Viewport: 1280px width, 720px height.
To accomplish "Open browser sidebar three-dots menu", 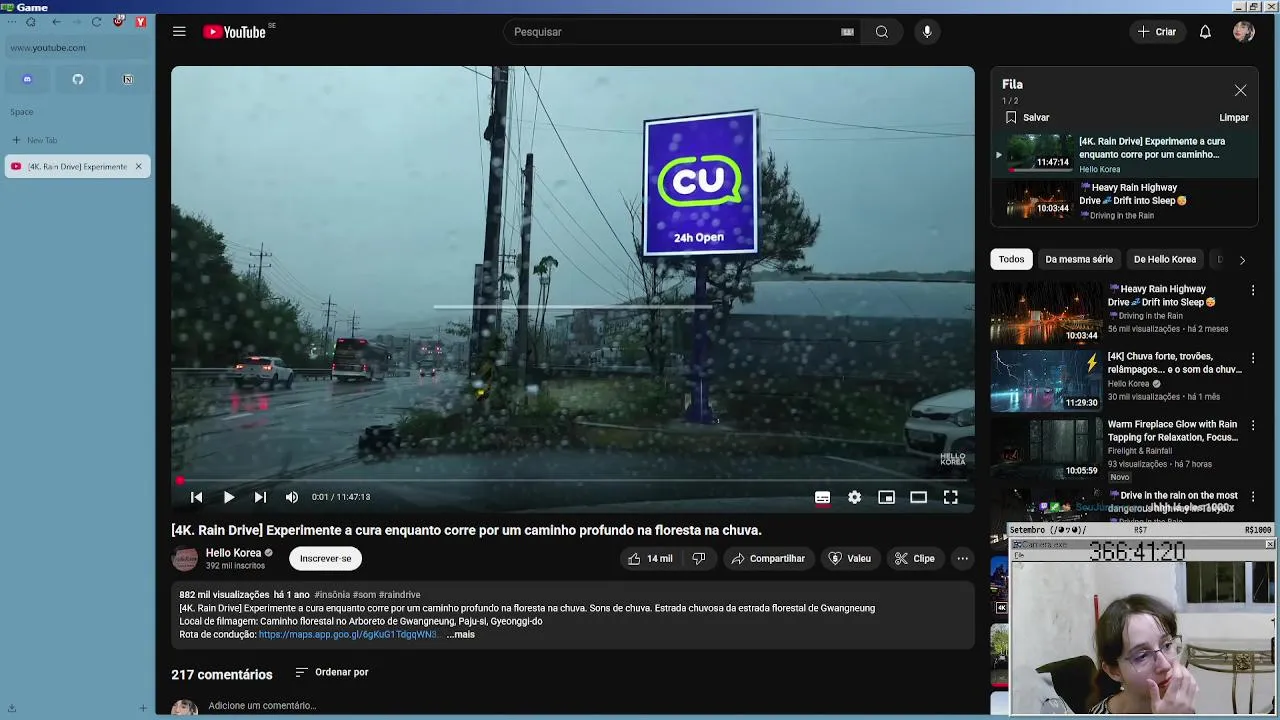I will (x=12, y=21).
